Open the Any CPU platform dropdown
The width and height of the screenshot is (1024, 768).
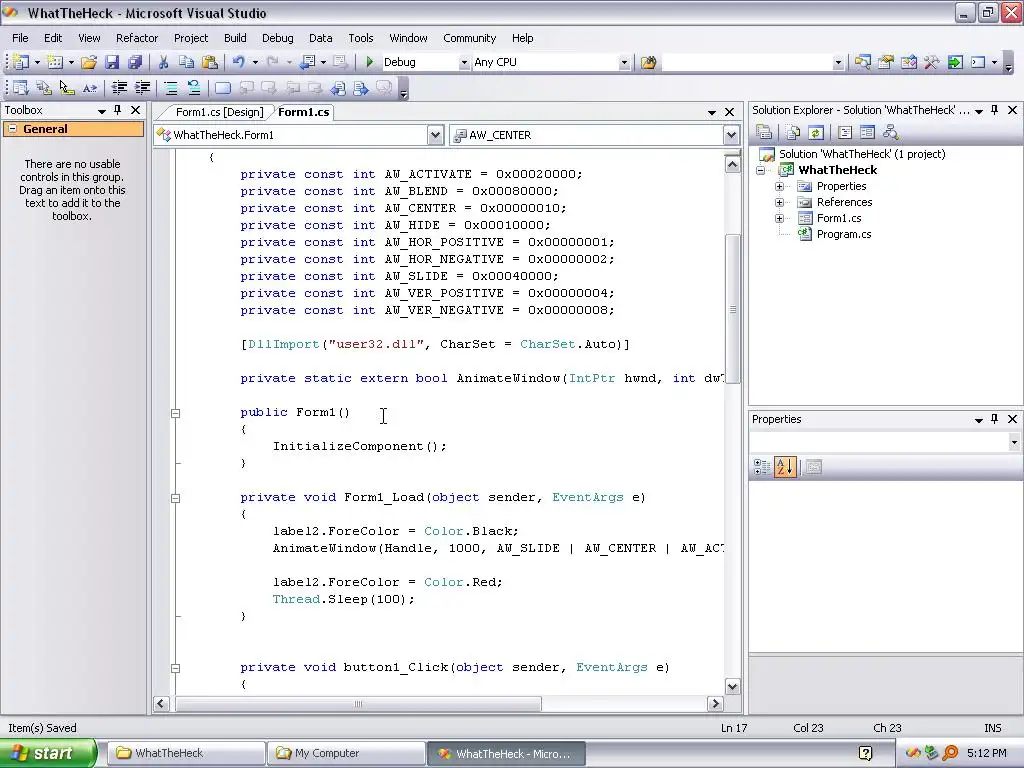624,62
